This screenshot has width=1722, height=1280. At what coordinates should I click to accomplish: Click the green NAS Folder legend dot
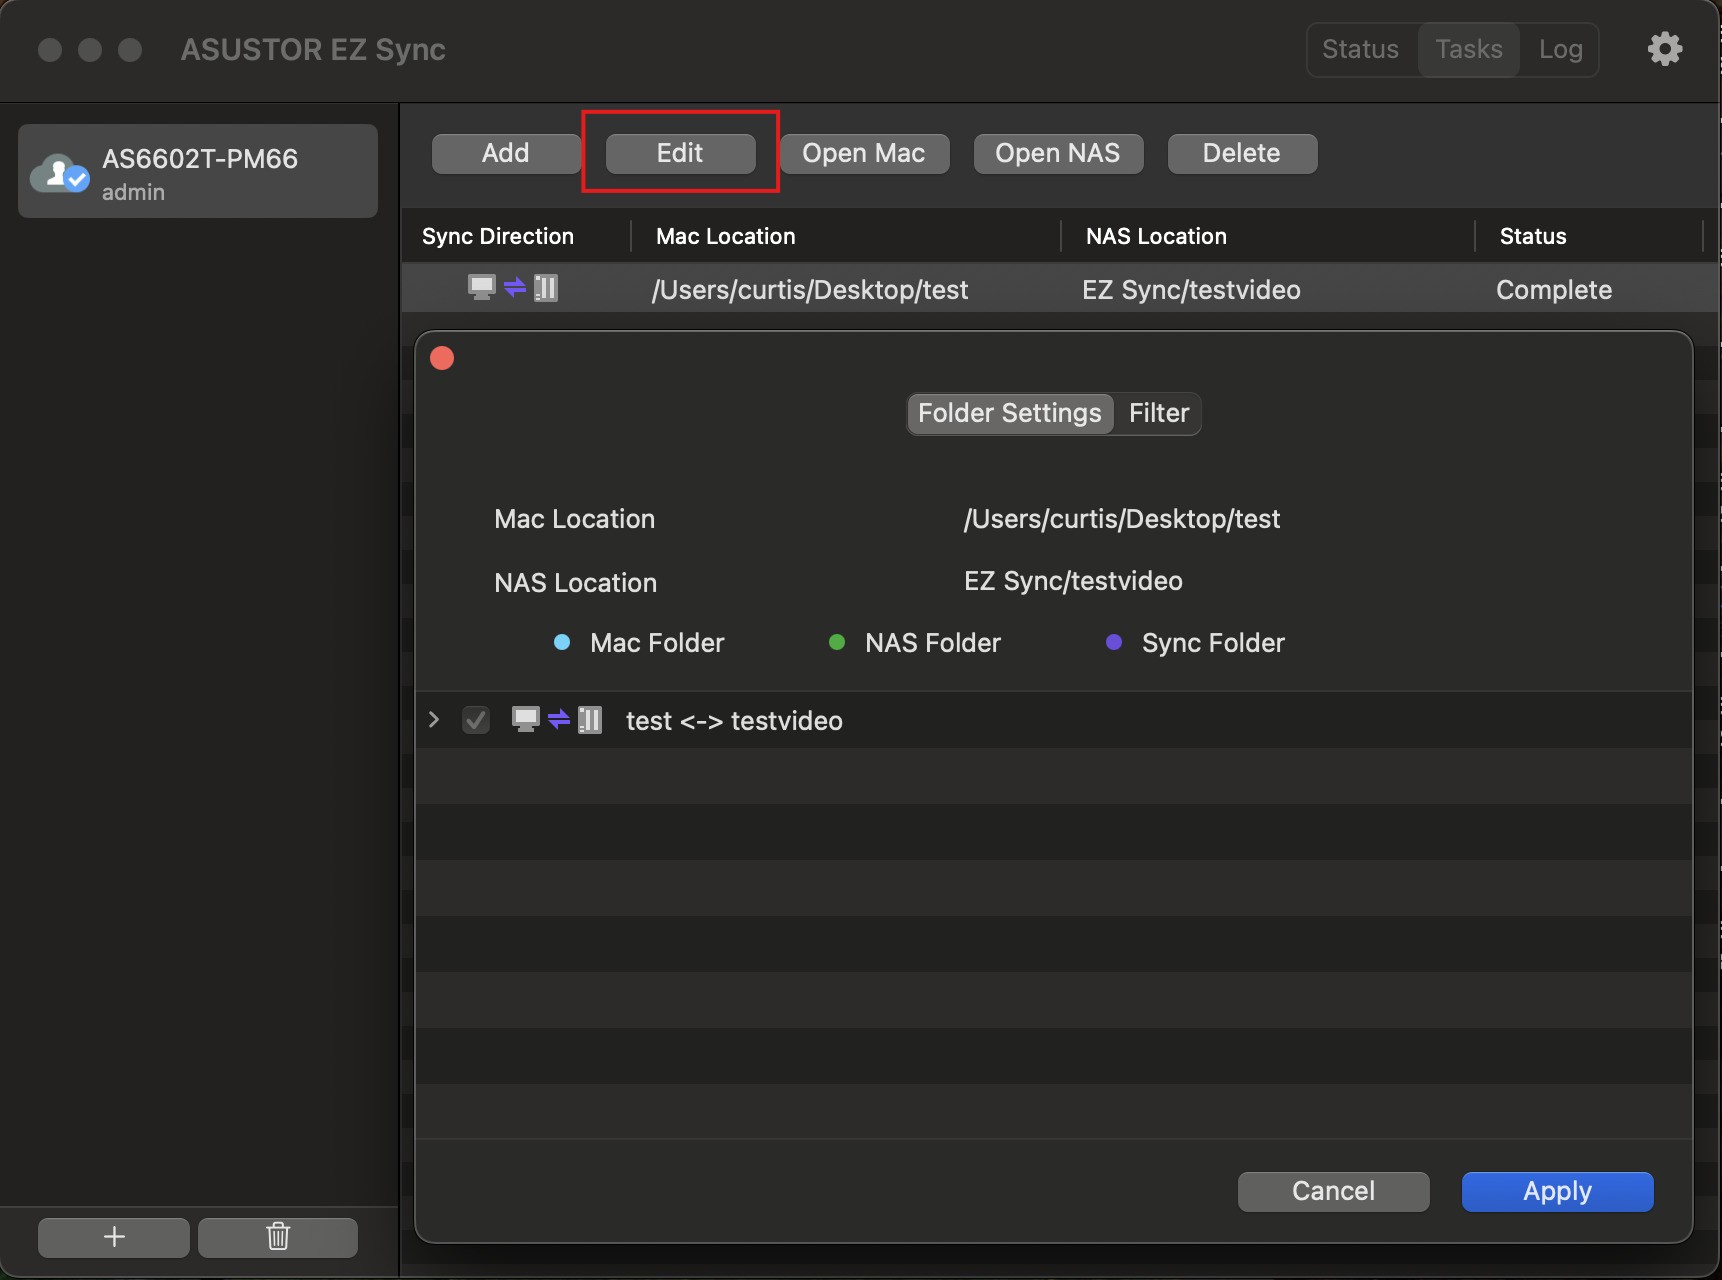click(x=837, y=642)
